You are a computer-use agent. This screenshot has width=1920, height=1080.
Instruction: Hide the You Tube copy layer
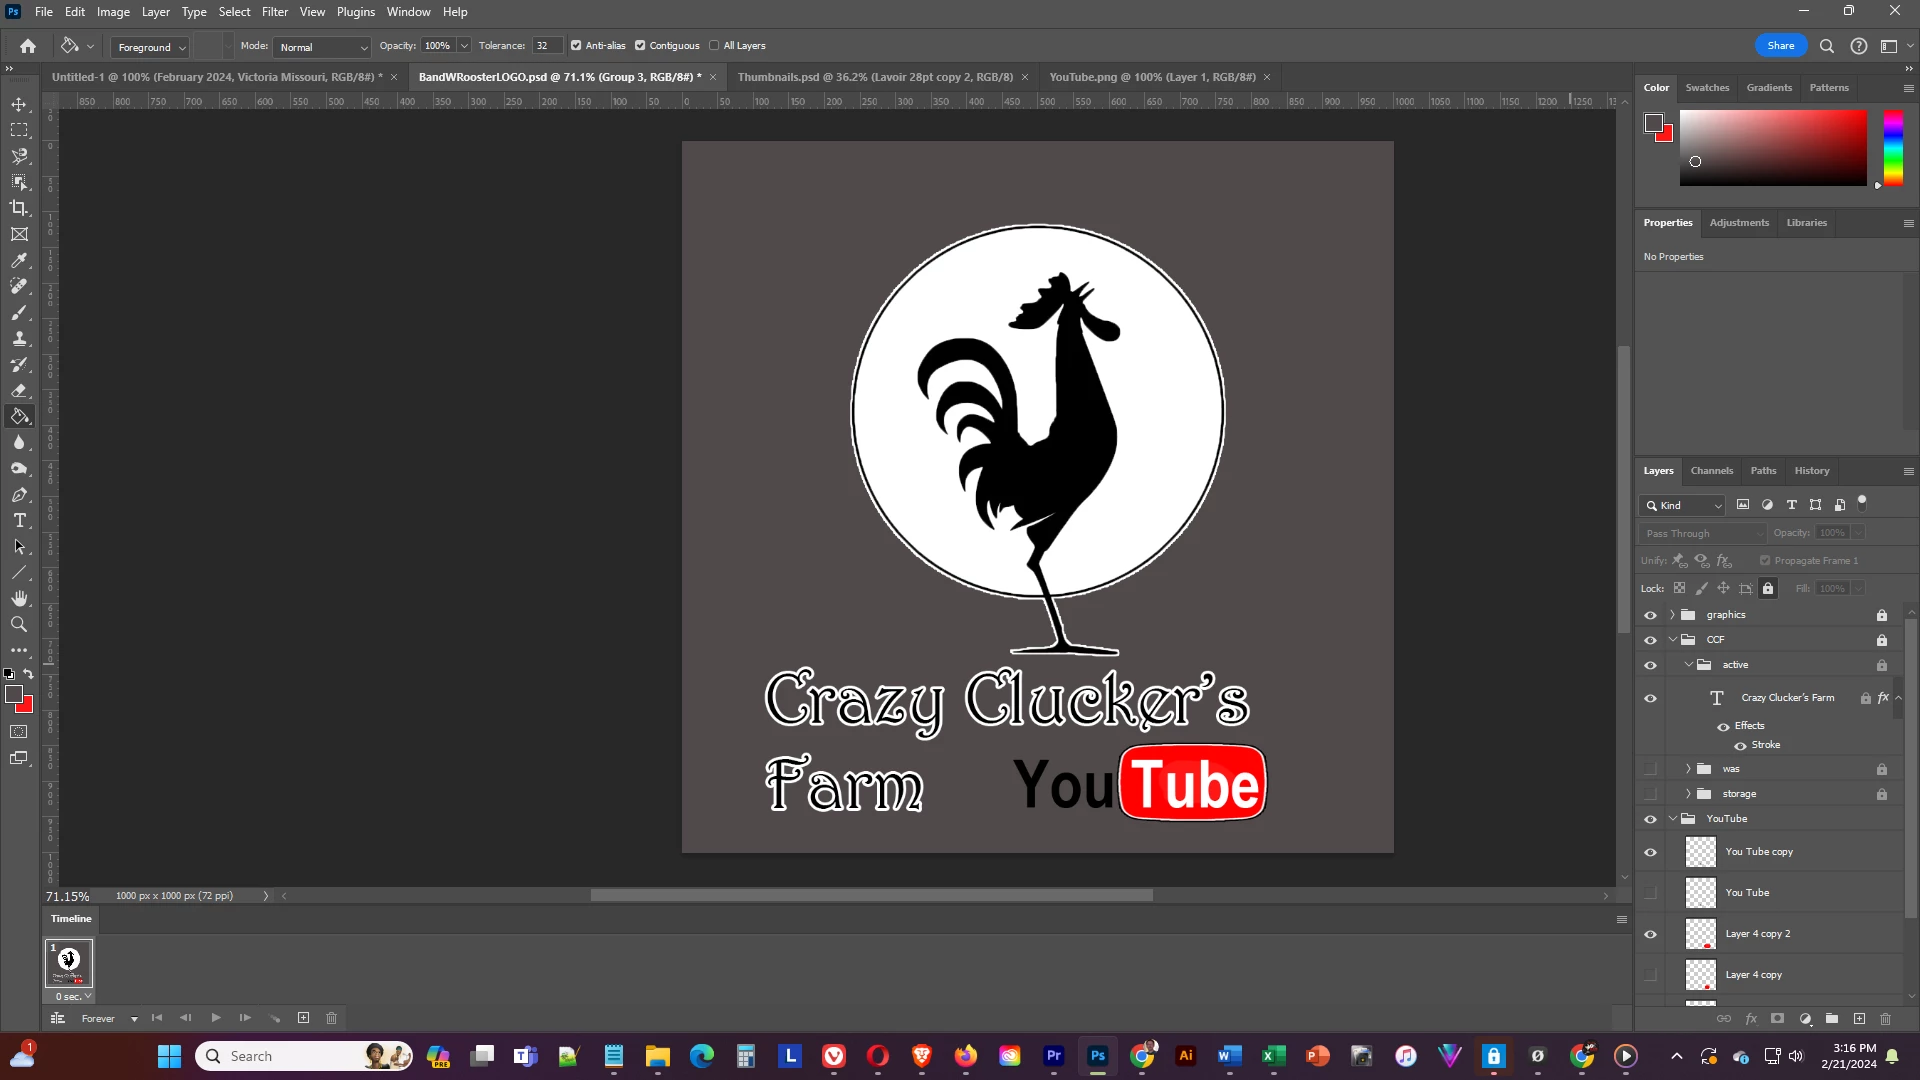click(x=1651, y=853)
